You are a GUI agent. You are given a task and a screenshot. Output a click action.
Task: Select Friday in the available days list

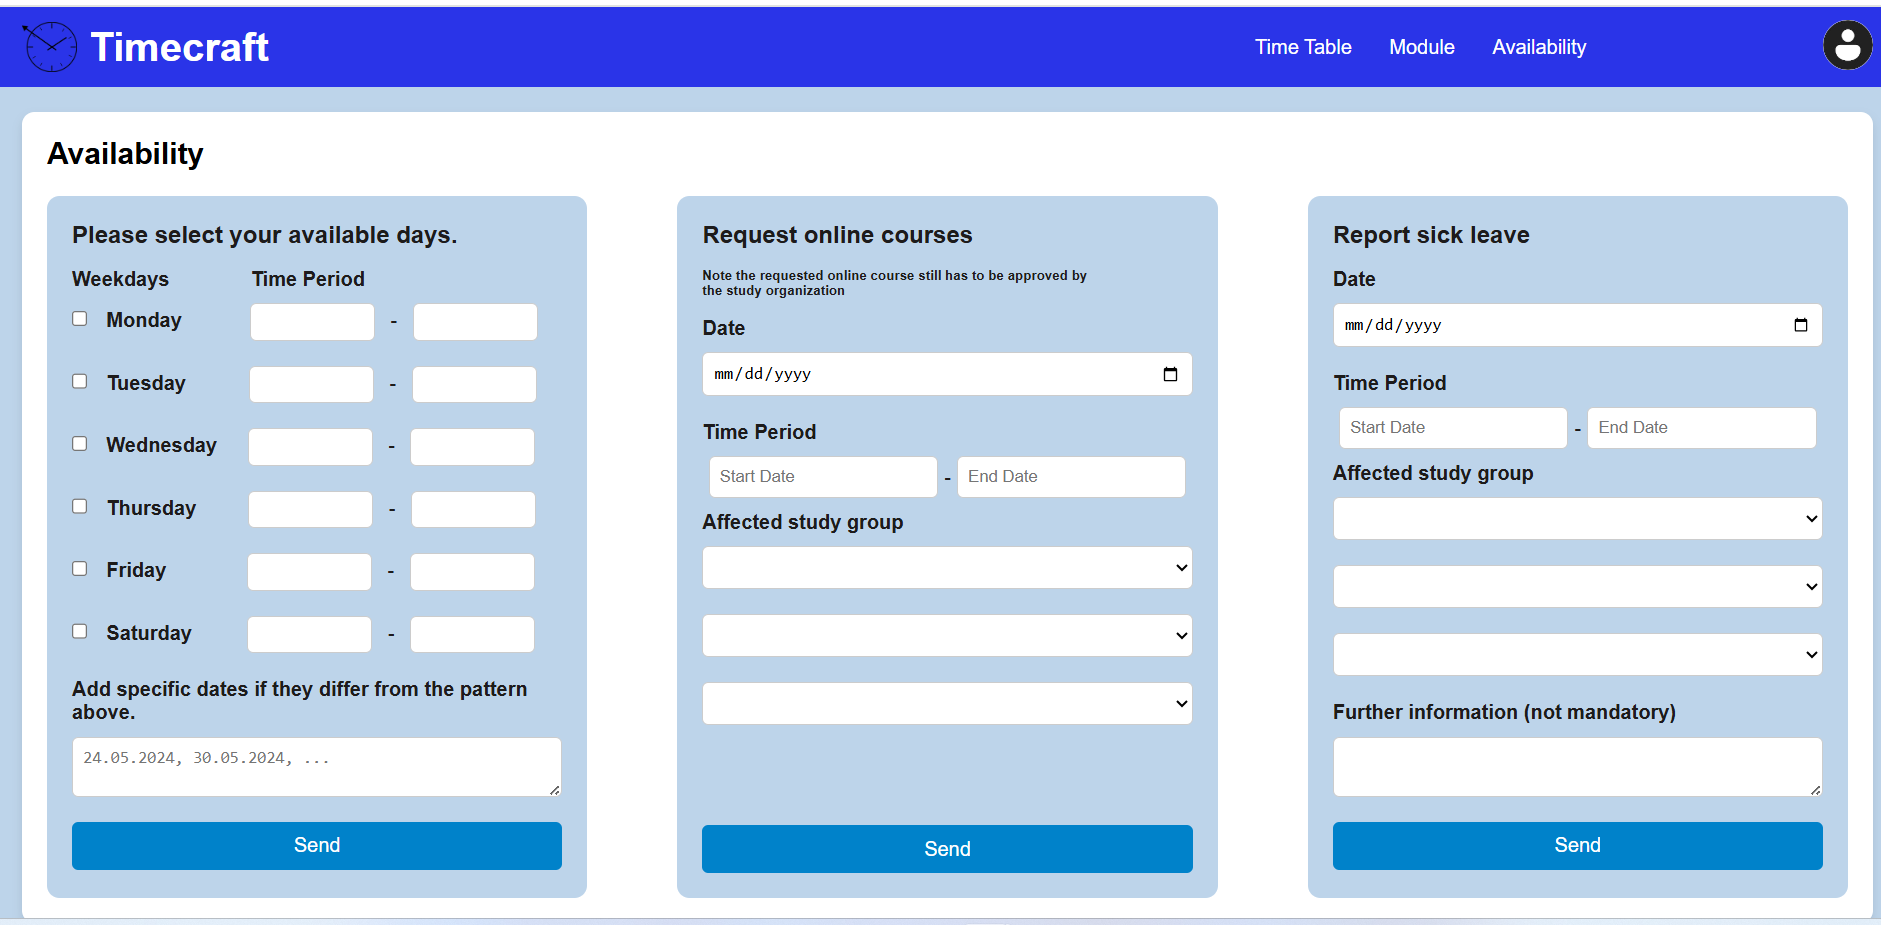[x=80, y=568]
